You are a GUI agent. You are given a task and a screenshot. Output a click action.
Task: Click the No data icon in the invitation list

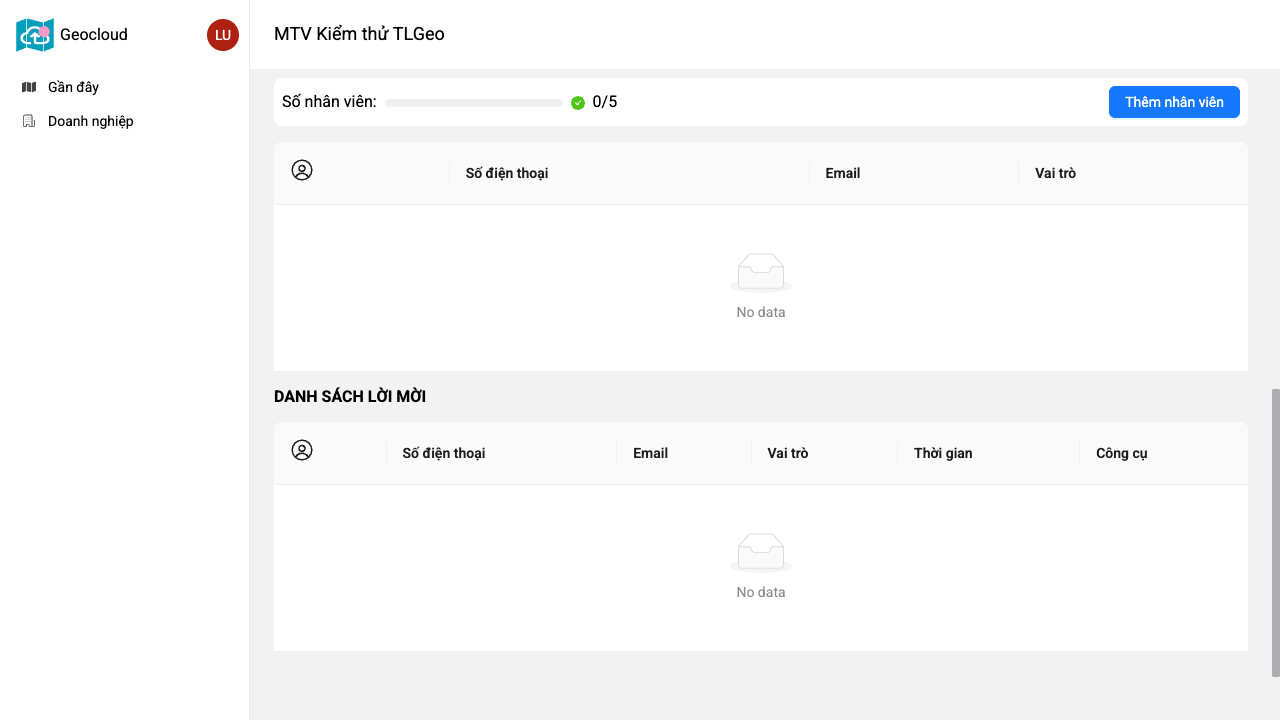[x=761, y=552]
